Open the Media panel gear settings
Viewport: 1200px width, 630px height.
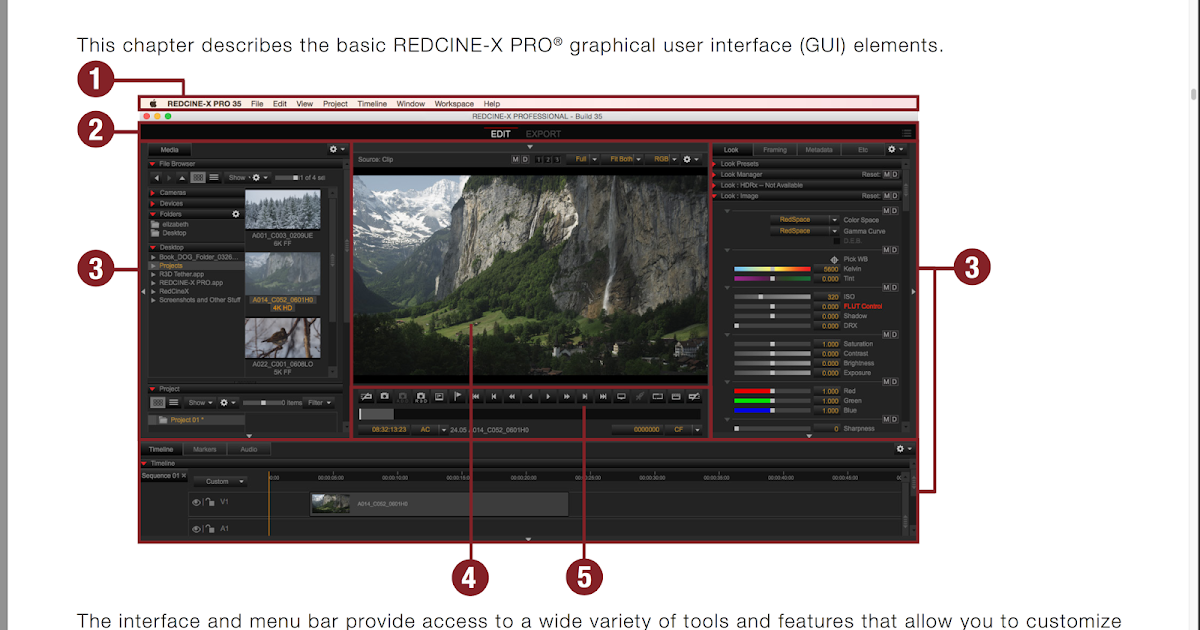click(x=337, y=149)
